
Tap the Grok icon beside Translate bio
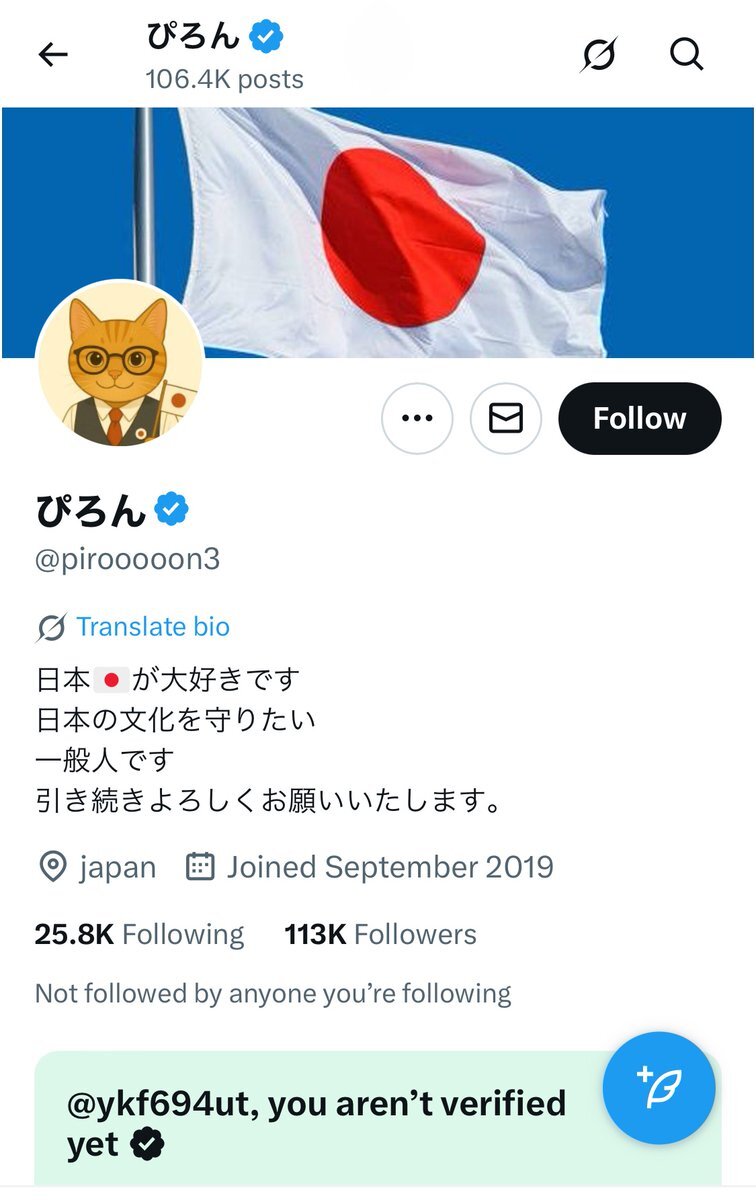point(51,628)
